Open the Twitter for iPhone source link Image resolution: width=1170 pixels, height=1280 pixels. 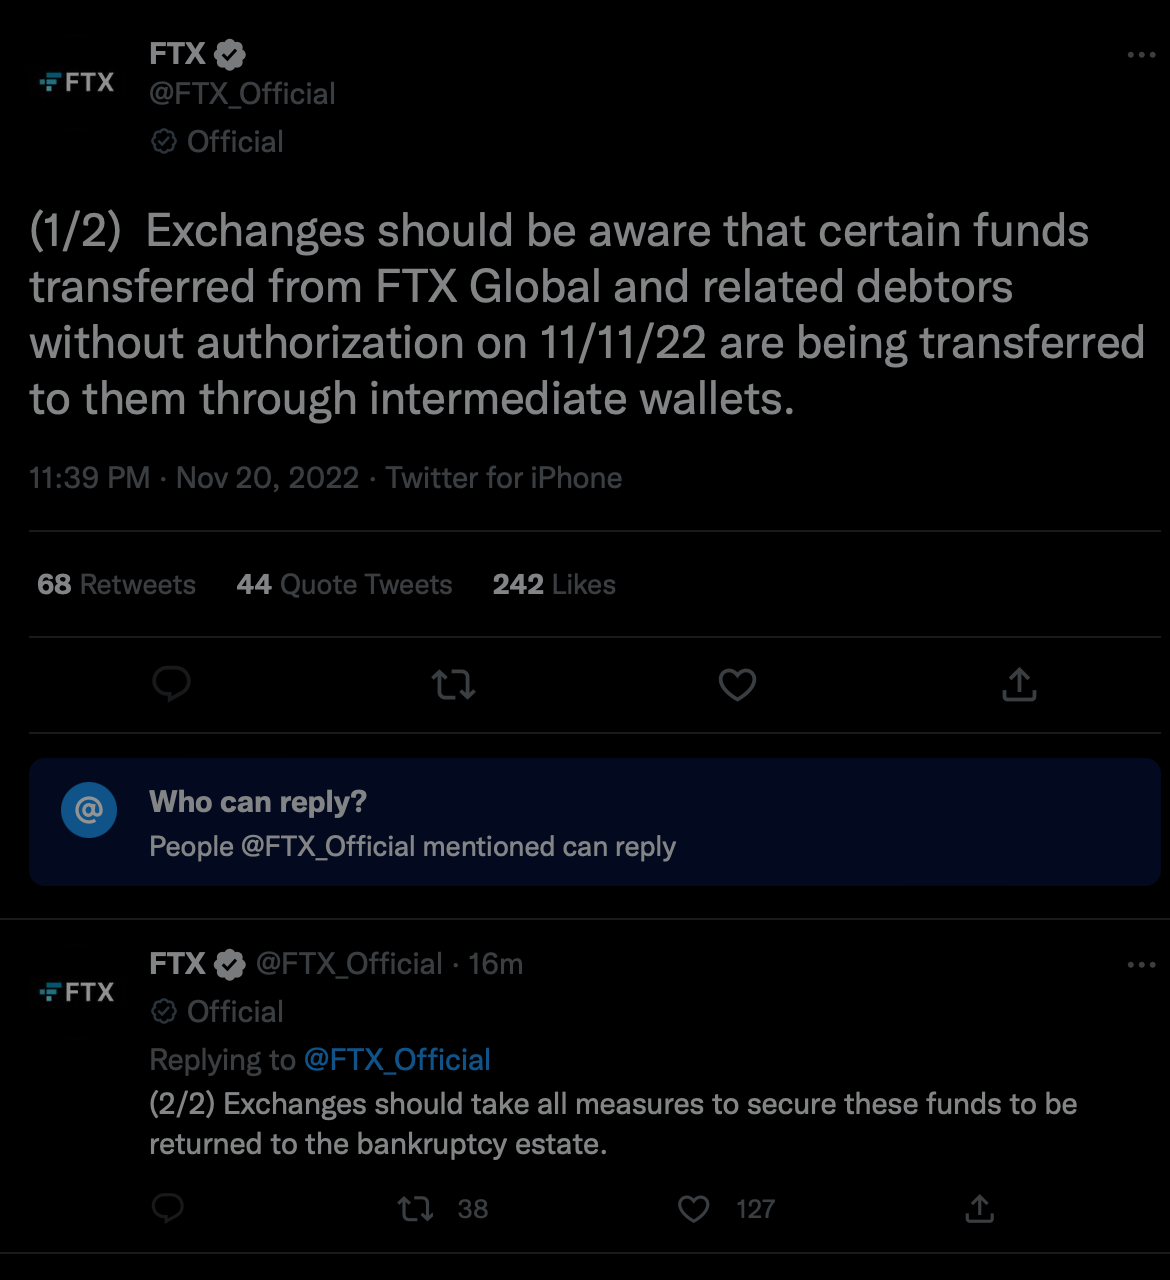click(x=504, y=478)
